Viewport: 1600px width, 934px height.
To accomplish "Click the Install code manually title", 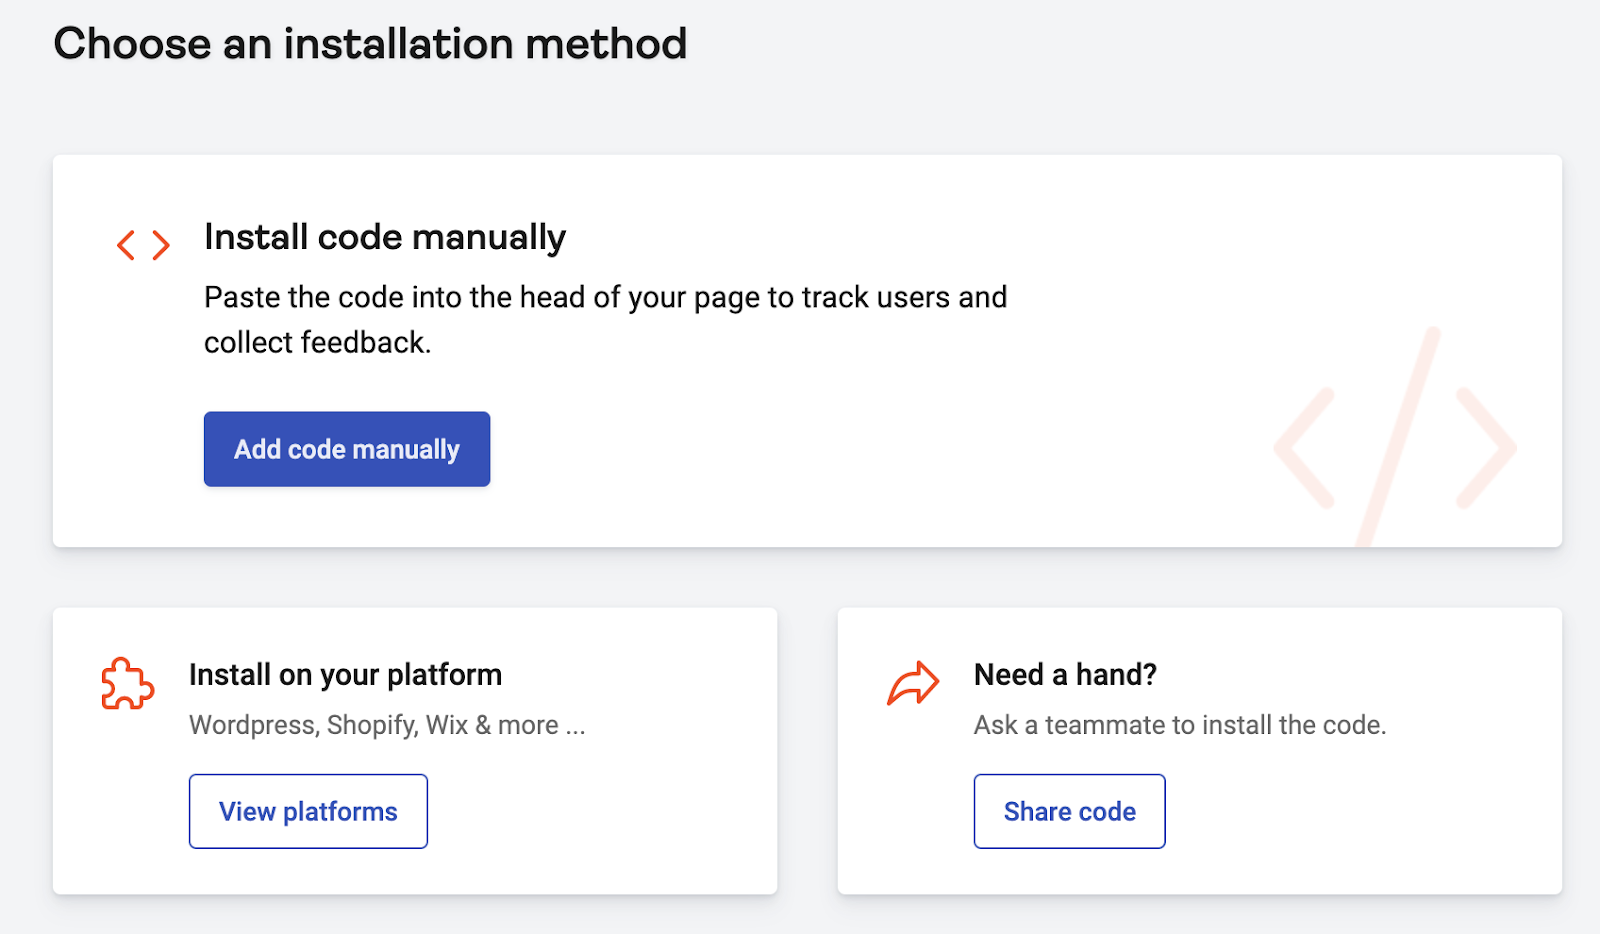I will (x=385, y=238).
